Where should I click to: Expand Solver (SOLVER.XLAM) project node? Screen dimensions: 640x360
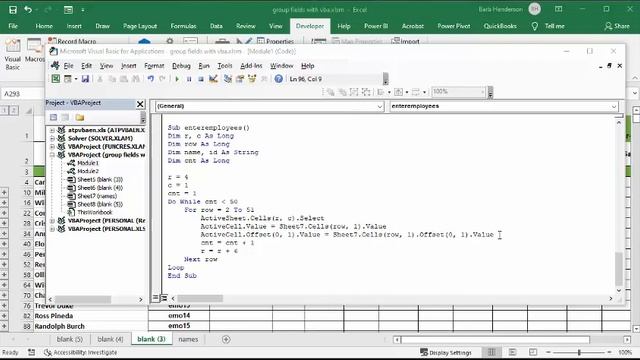tap(52, 138)
